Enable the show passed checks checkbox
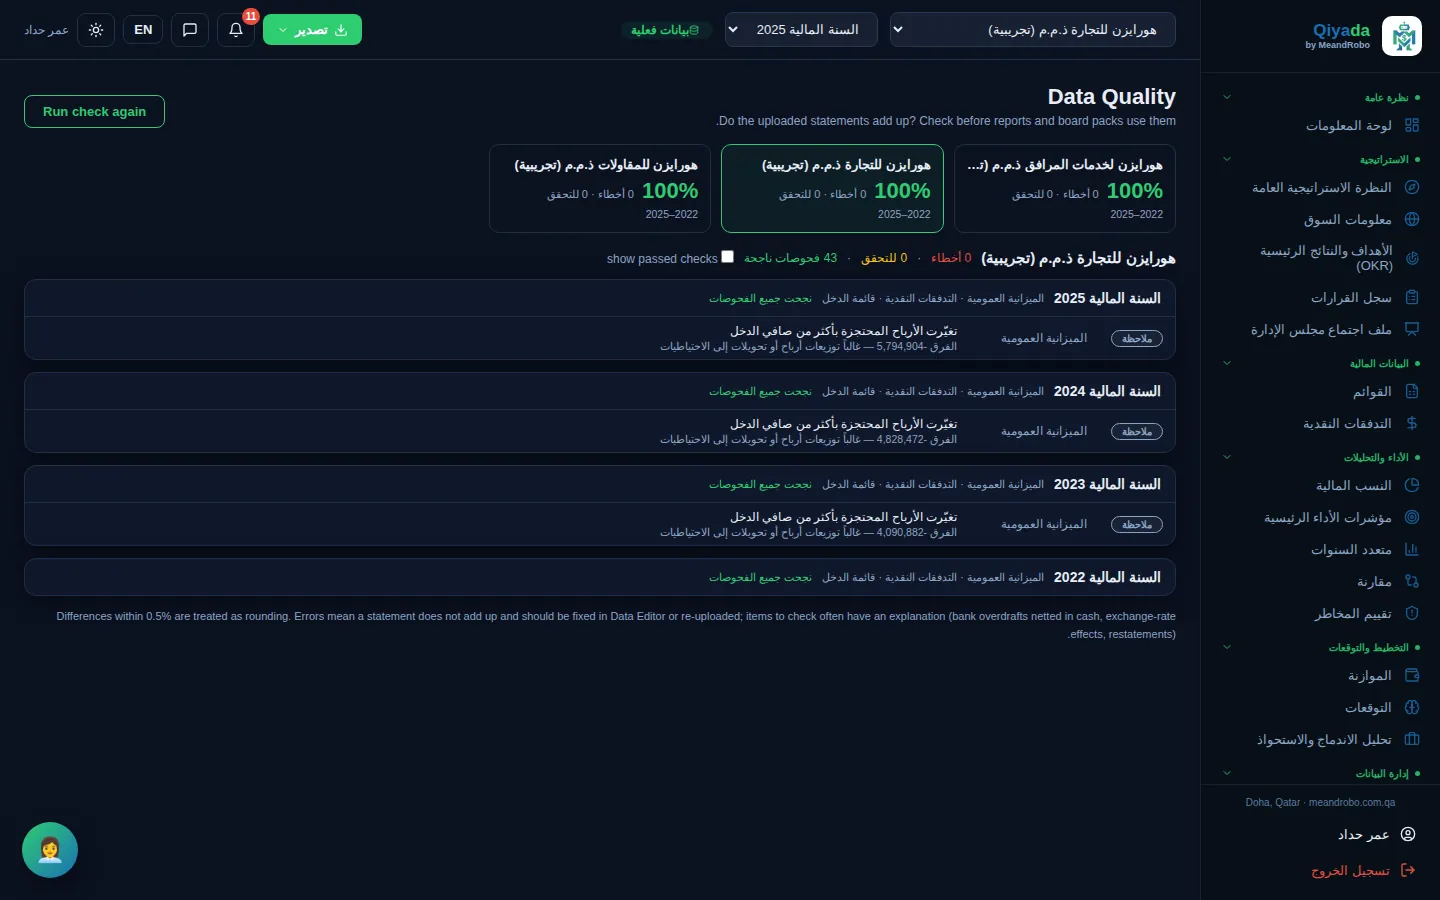Viewport: 1440px width, 900px height. point(728,257)
